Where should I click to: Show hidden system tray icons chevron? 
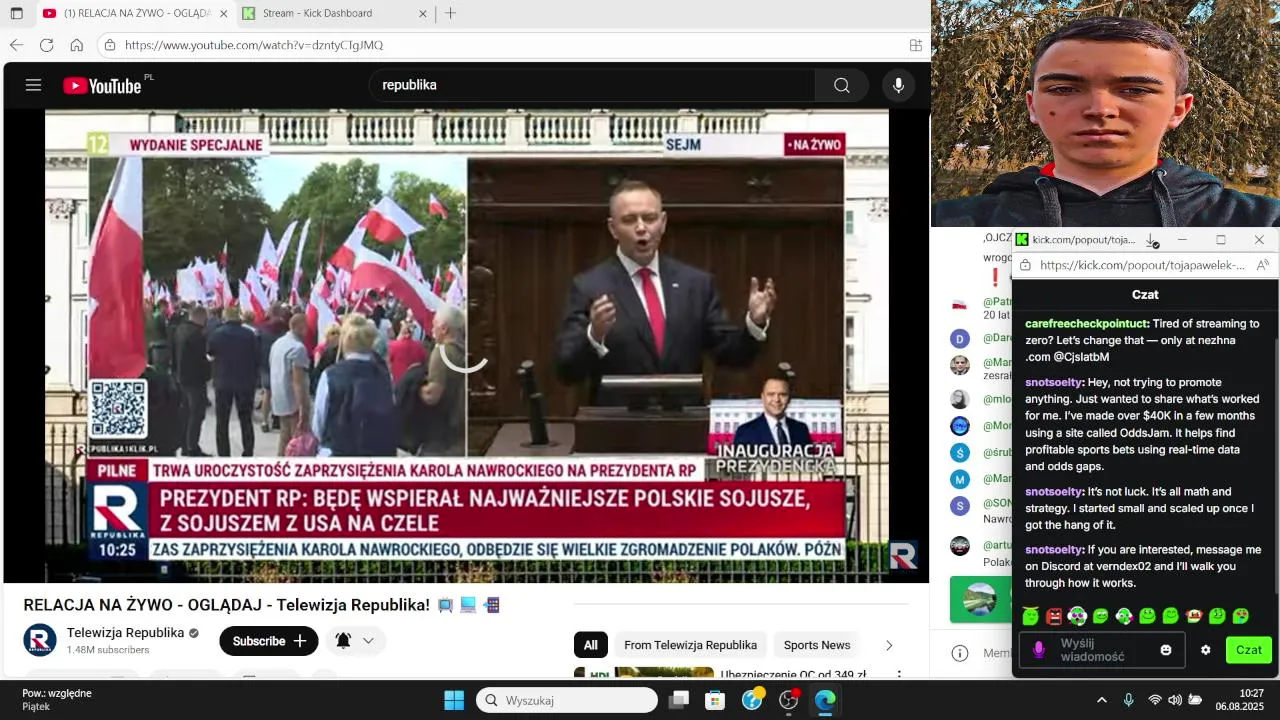click(1102, 700)
